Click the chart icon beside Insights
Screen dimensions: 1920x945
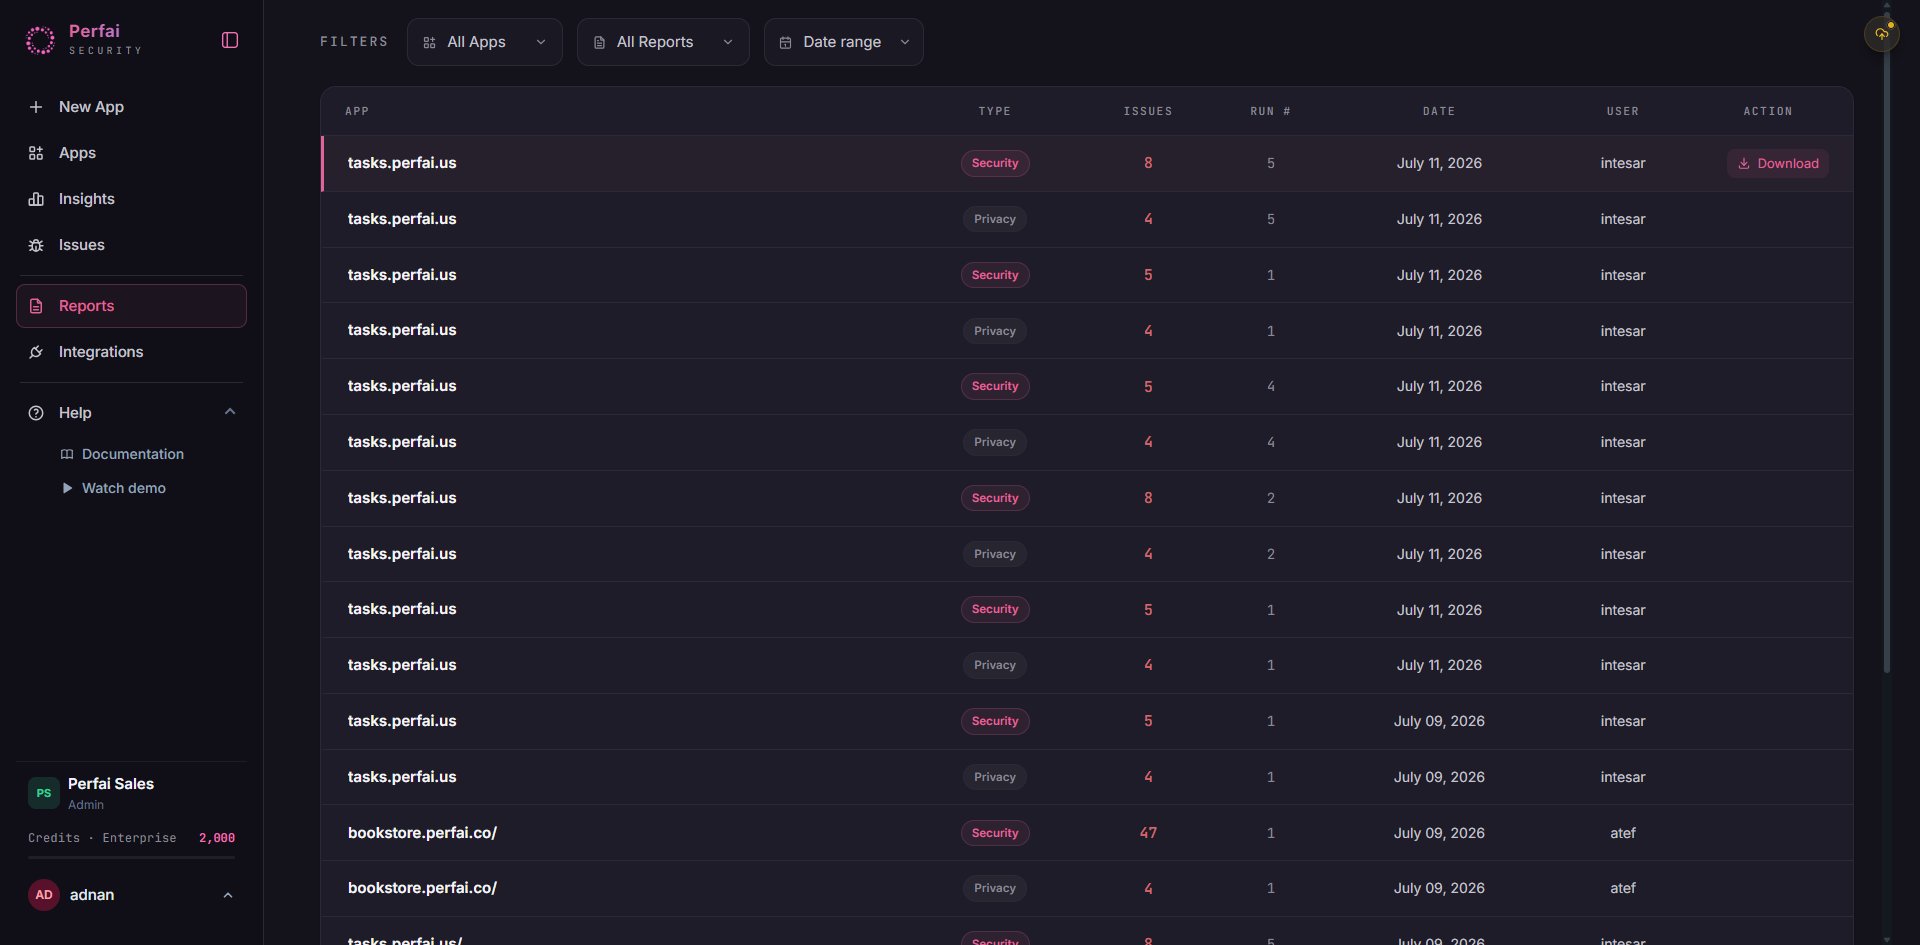pyautogui.click(x=36, y=199)
